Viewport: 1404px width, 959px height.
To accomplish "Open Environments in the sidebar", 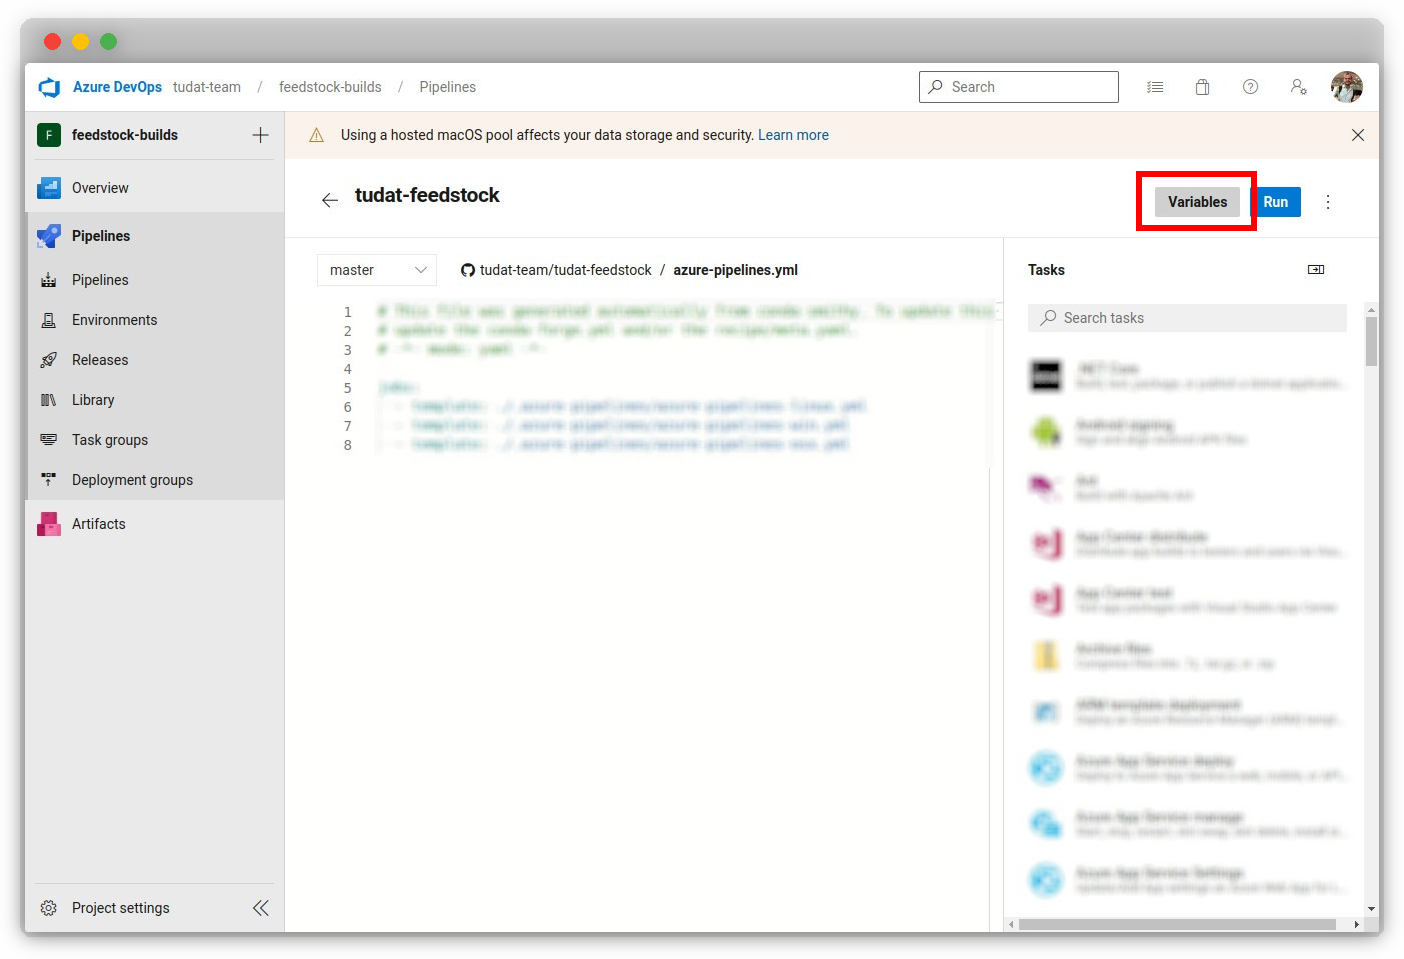I will (x=154, y=320).
